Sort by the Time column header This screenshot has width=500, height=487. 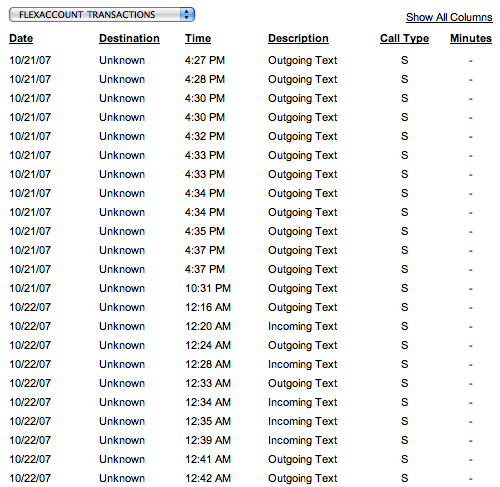[198, 38]
